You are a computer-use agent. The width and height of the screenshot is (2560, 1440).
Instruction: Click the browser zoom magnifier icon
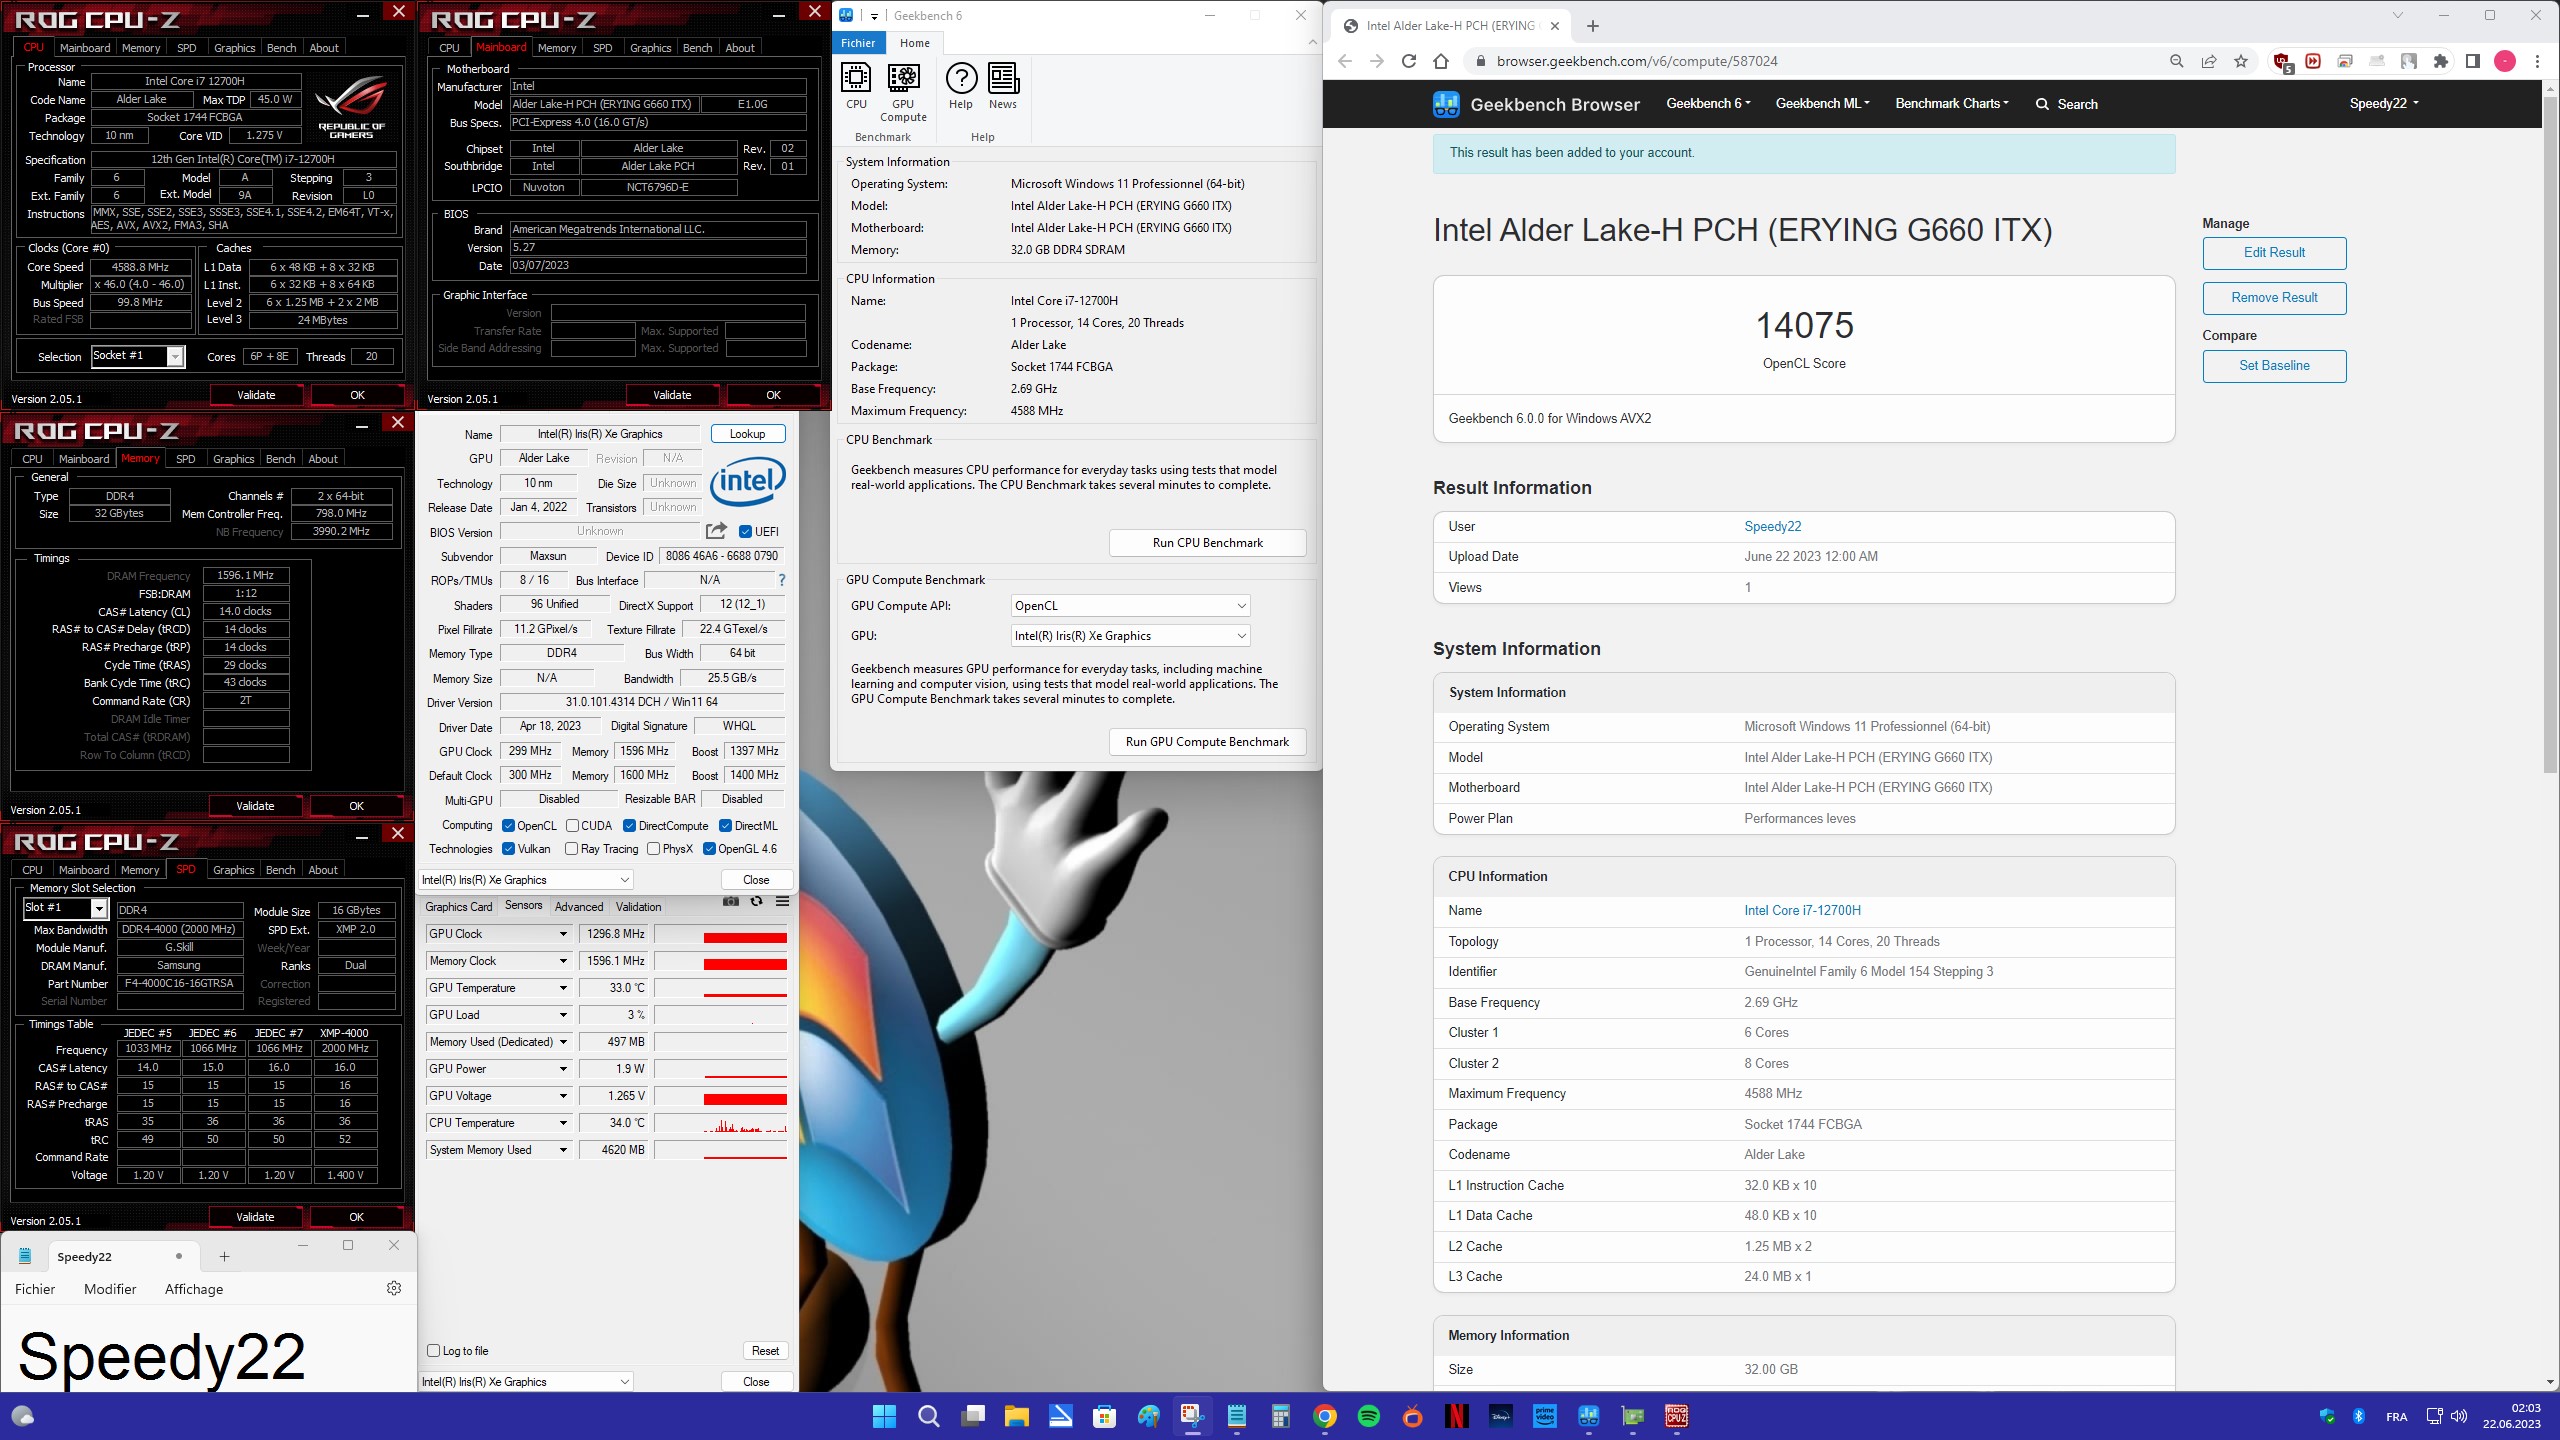2176,61
